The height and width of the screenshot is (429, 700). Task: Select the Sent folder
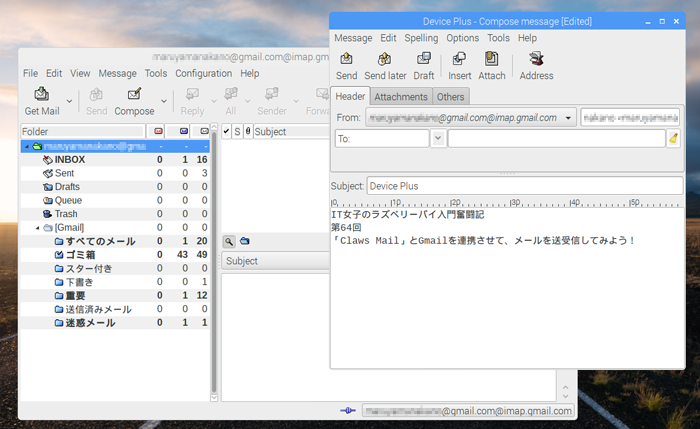[115, 173]
